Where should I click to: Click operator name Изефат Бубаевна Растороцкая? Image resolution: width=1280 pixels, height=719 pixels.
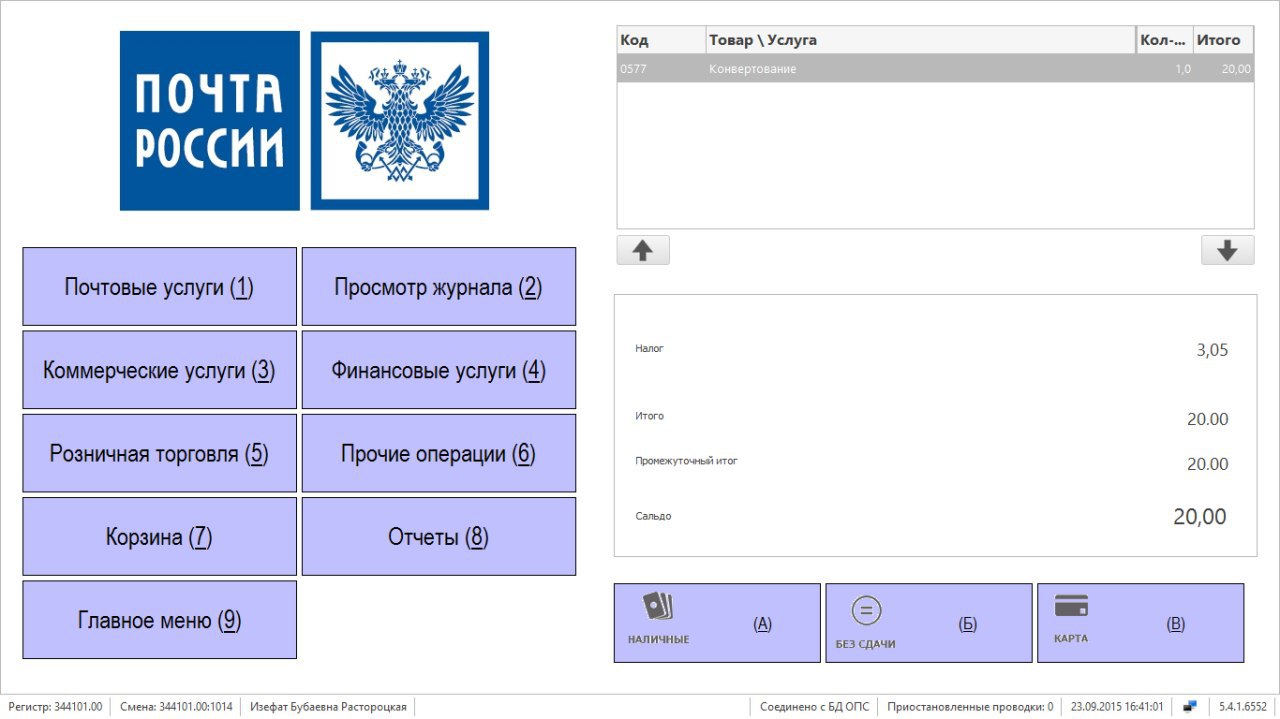click(328, 707)
